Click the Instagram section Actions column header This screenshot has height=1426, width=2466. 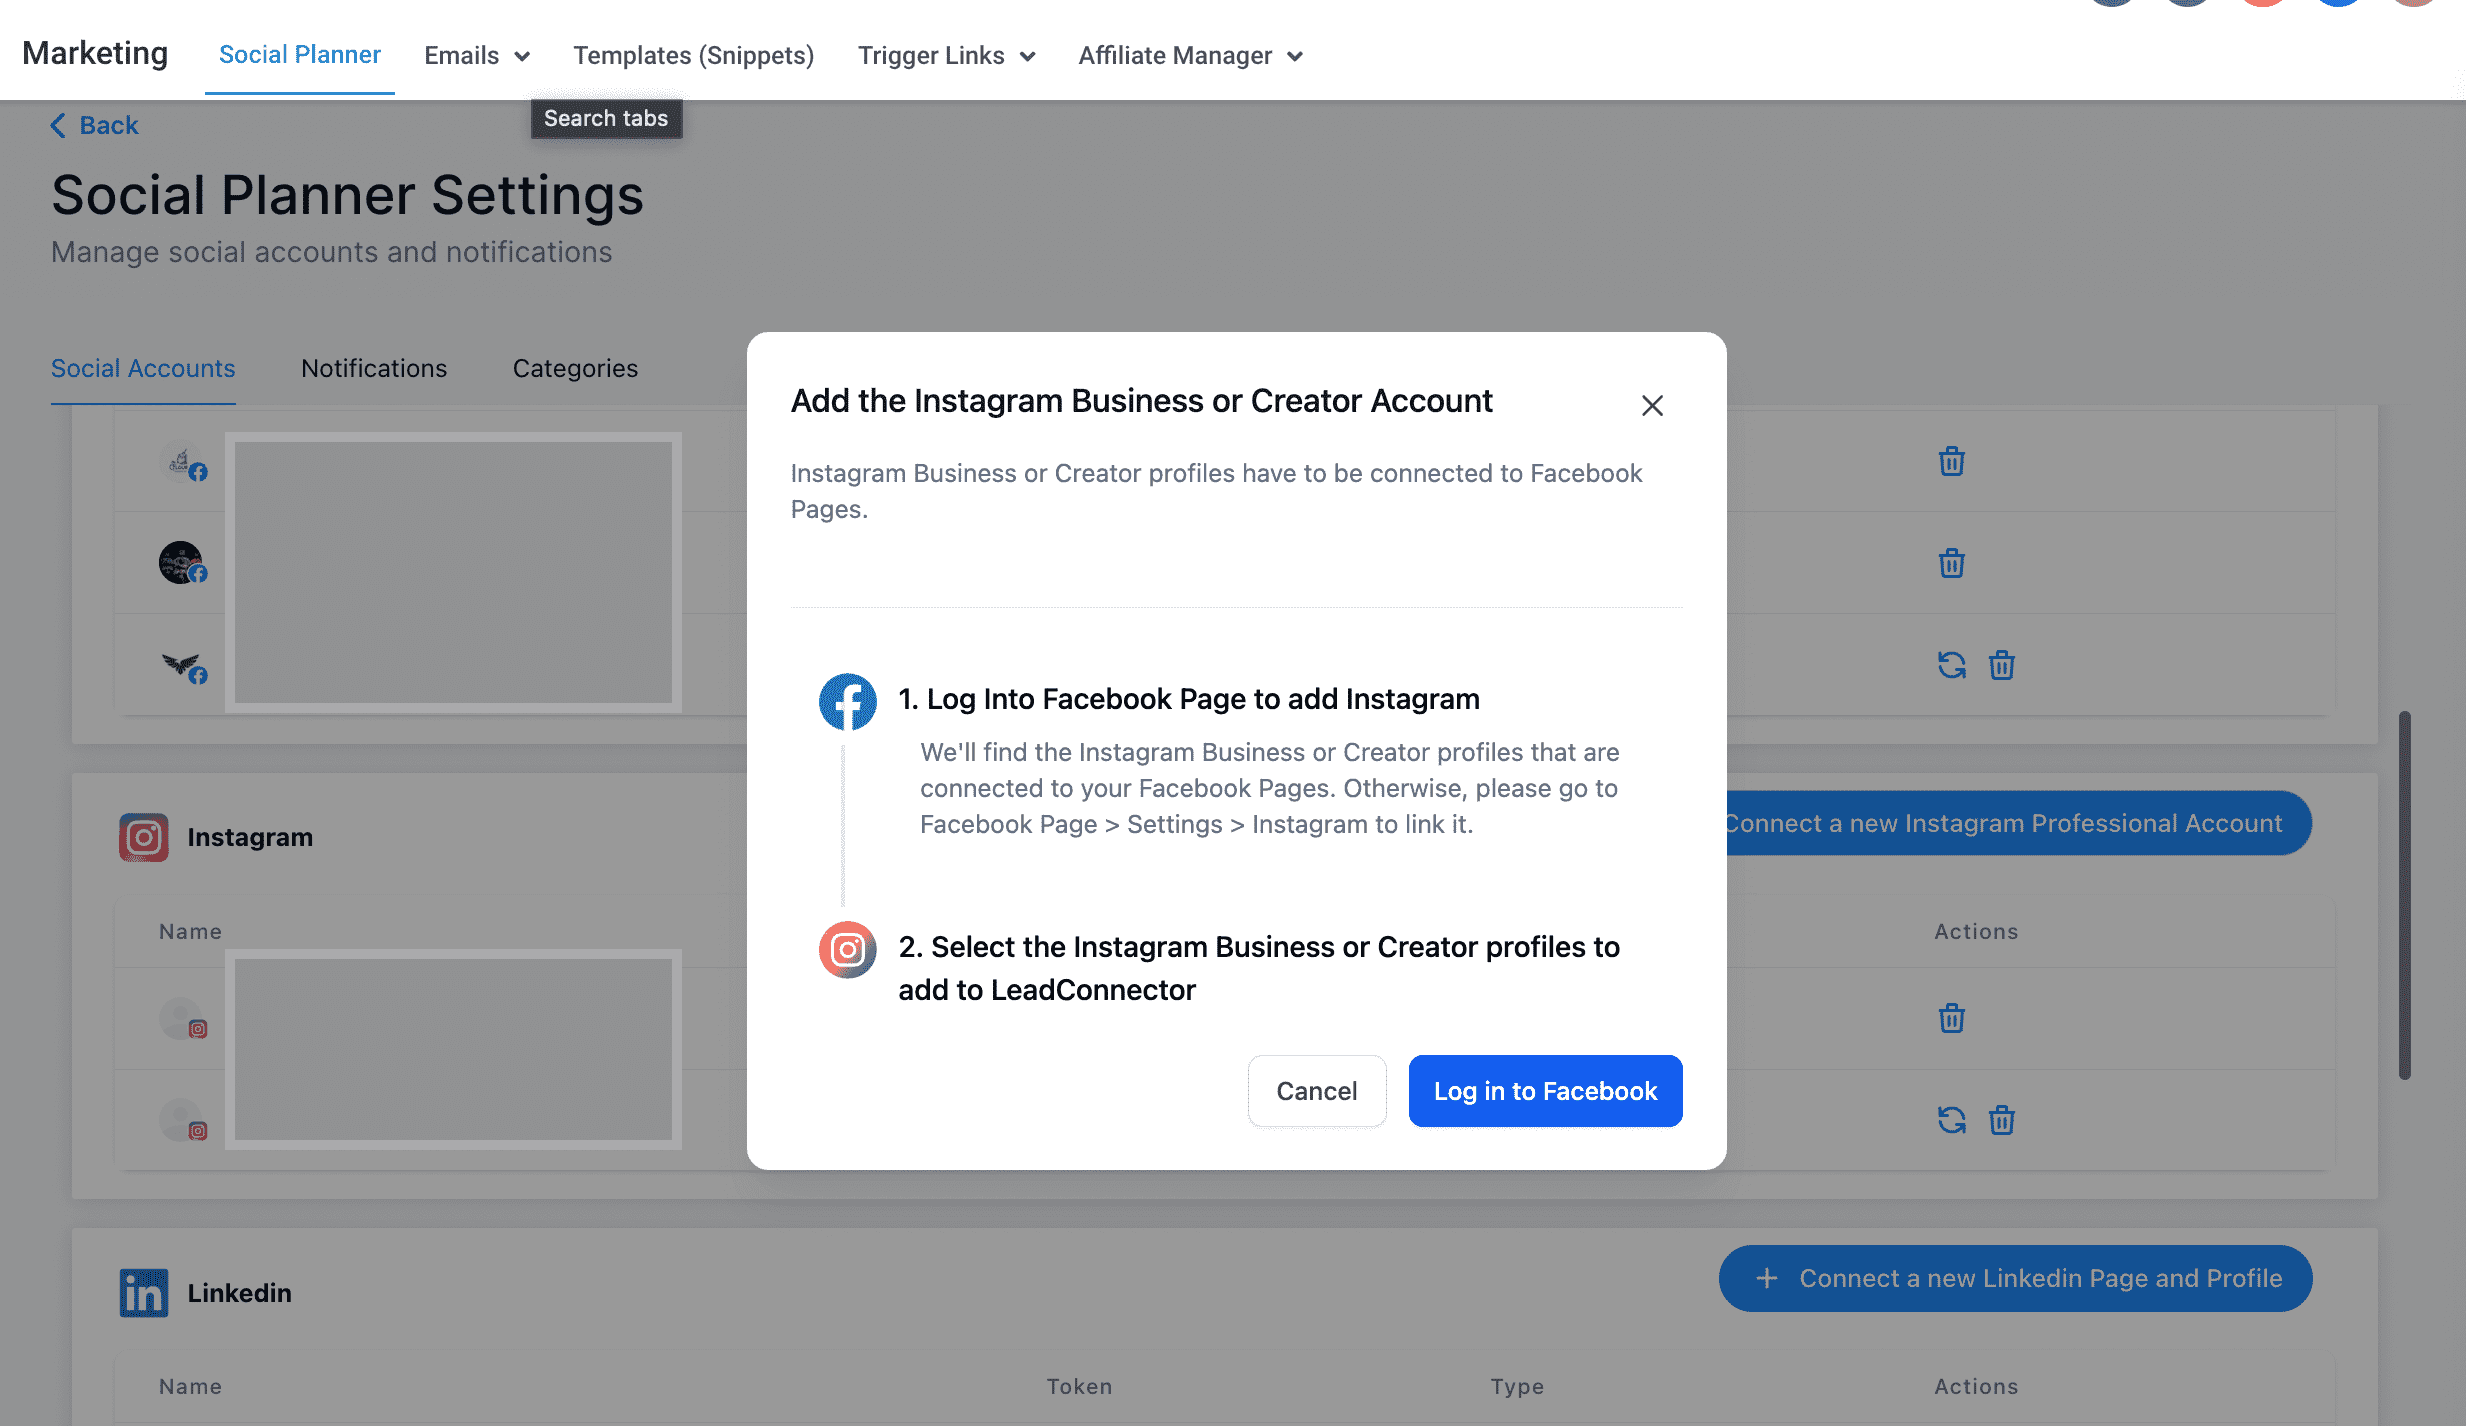click(x=1976, y=932)
